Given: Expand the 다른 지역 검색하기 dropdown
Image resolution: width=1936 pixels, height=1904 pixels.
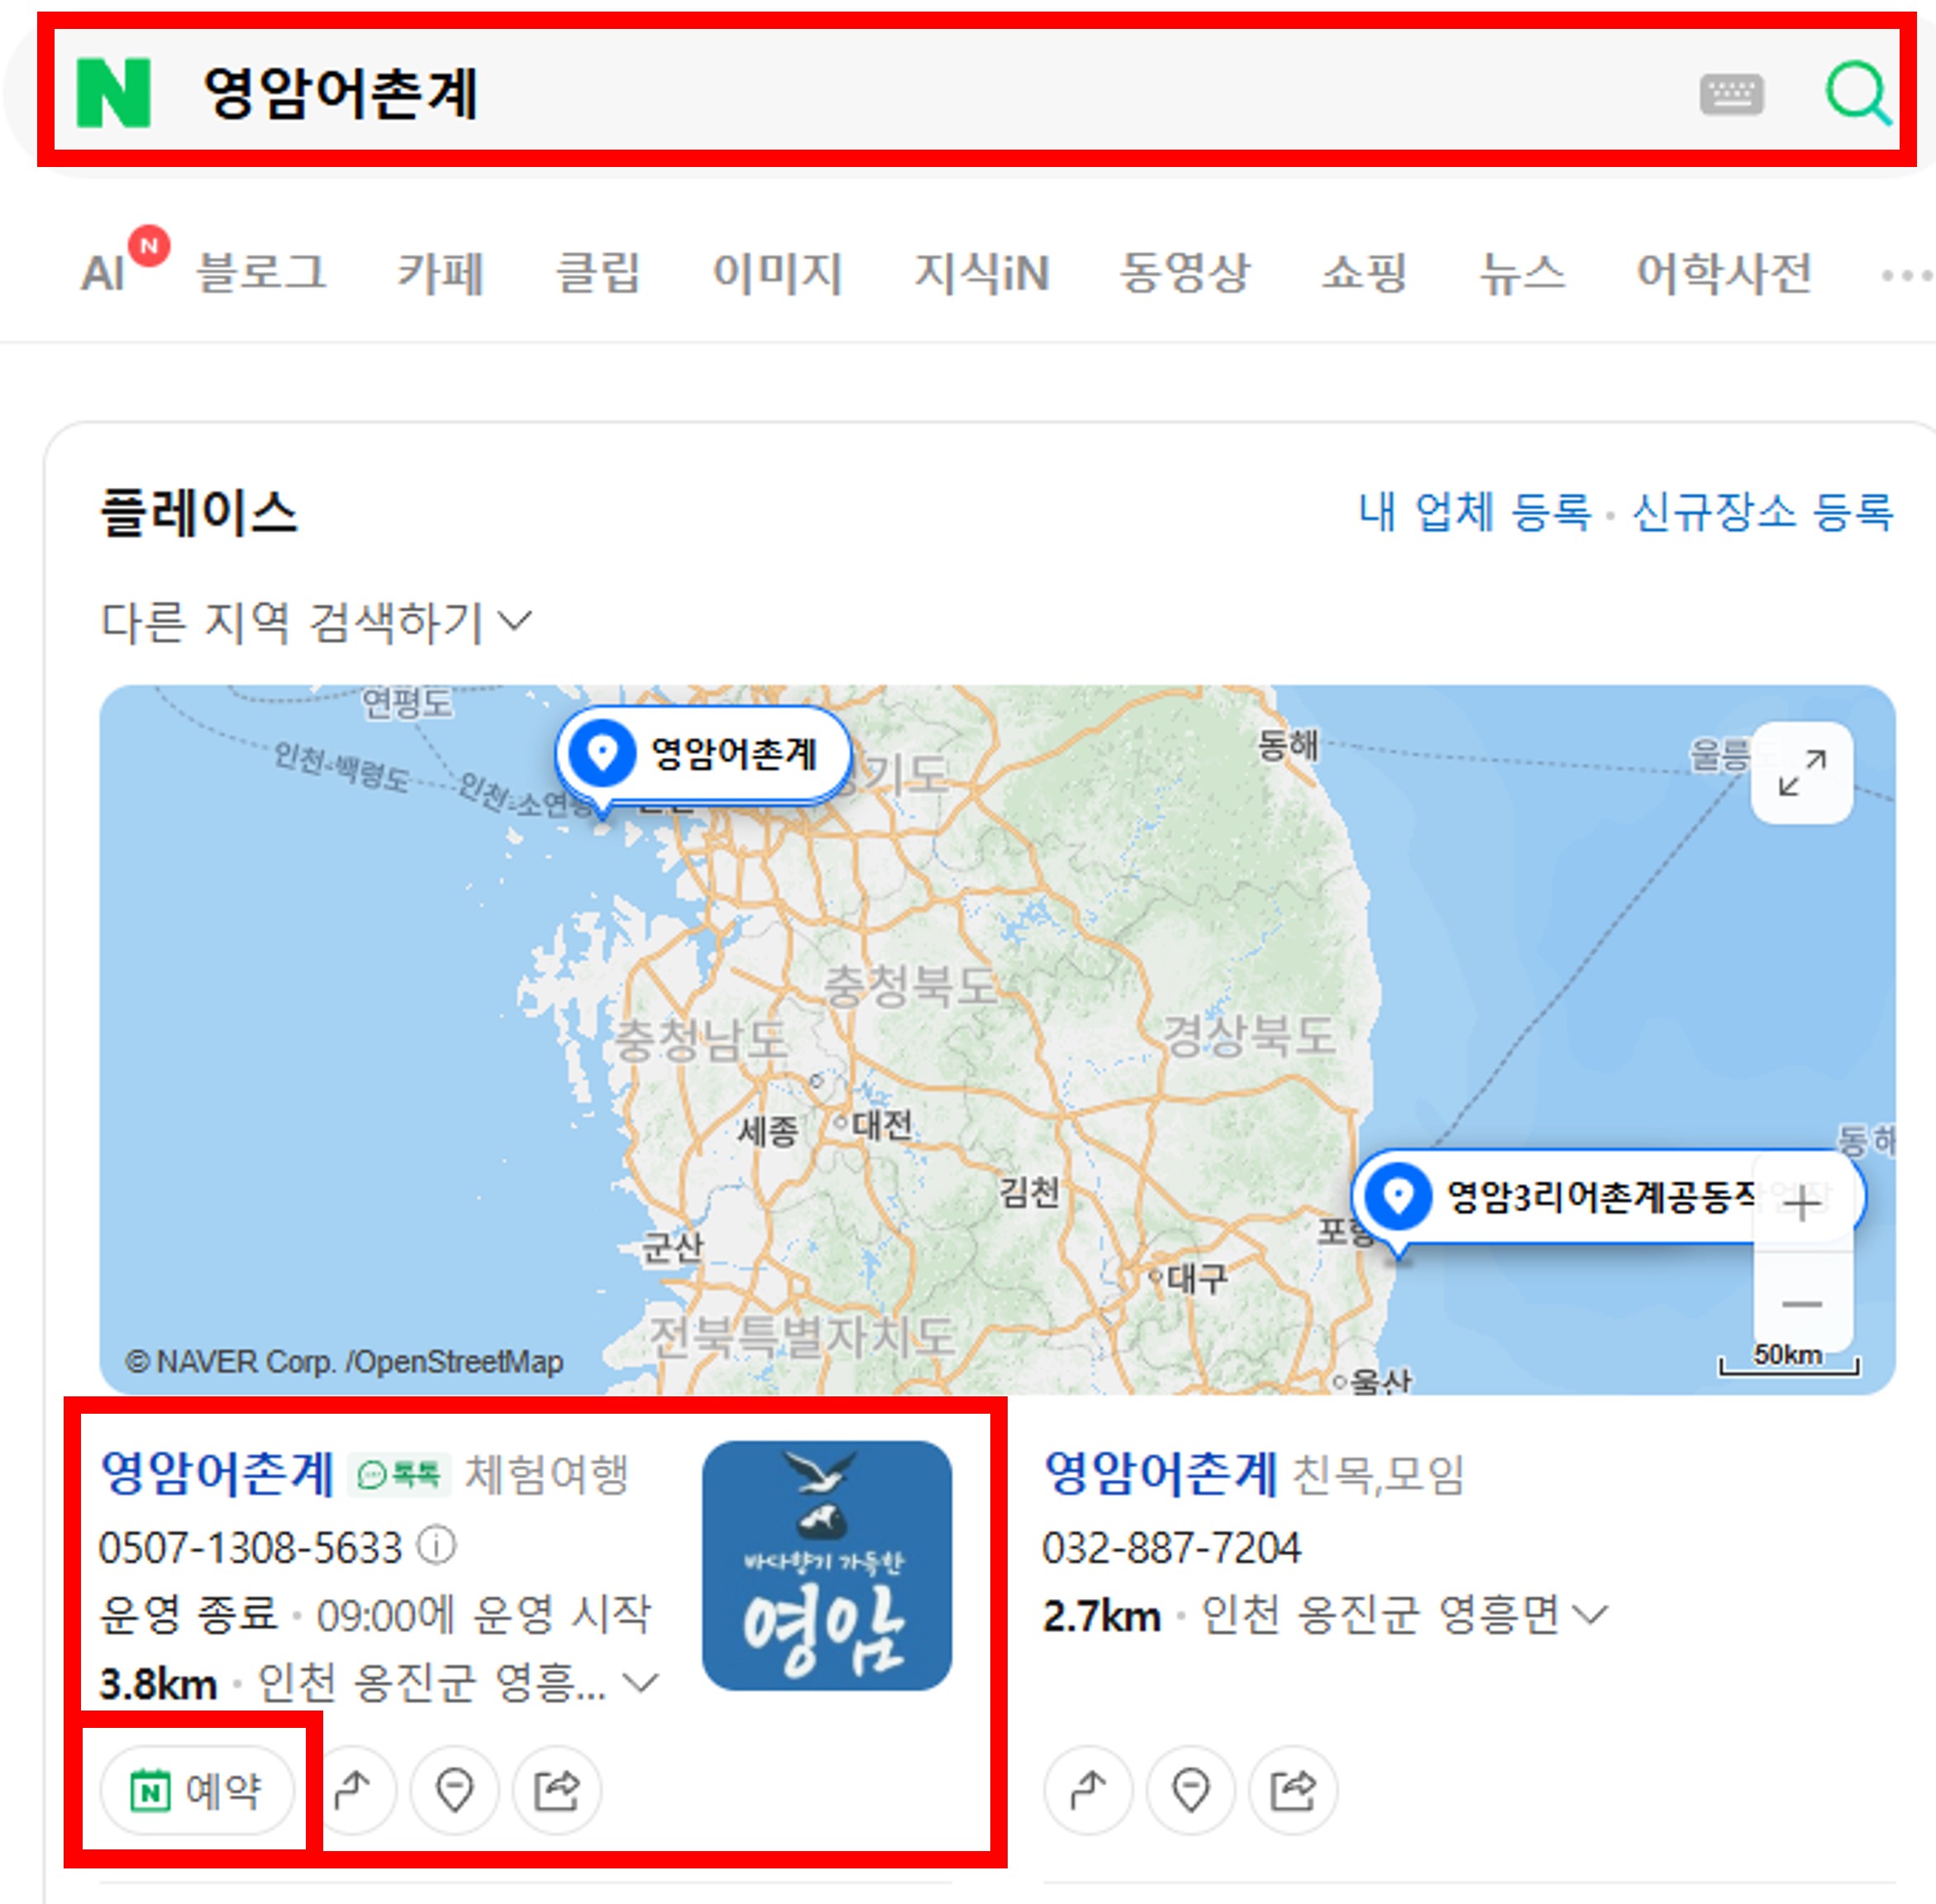Looking at the screenshot, I should coord(316,622).
